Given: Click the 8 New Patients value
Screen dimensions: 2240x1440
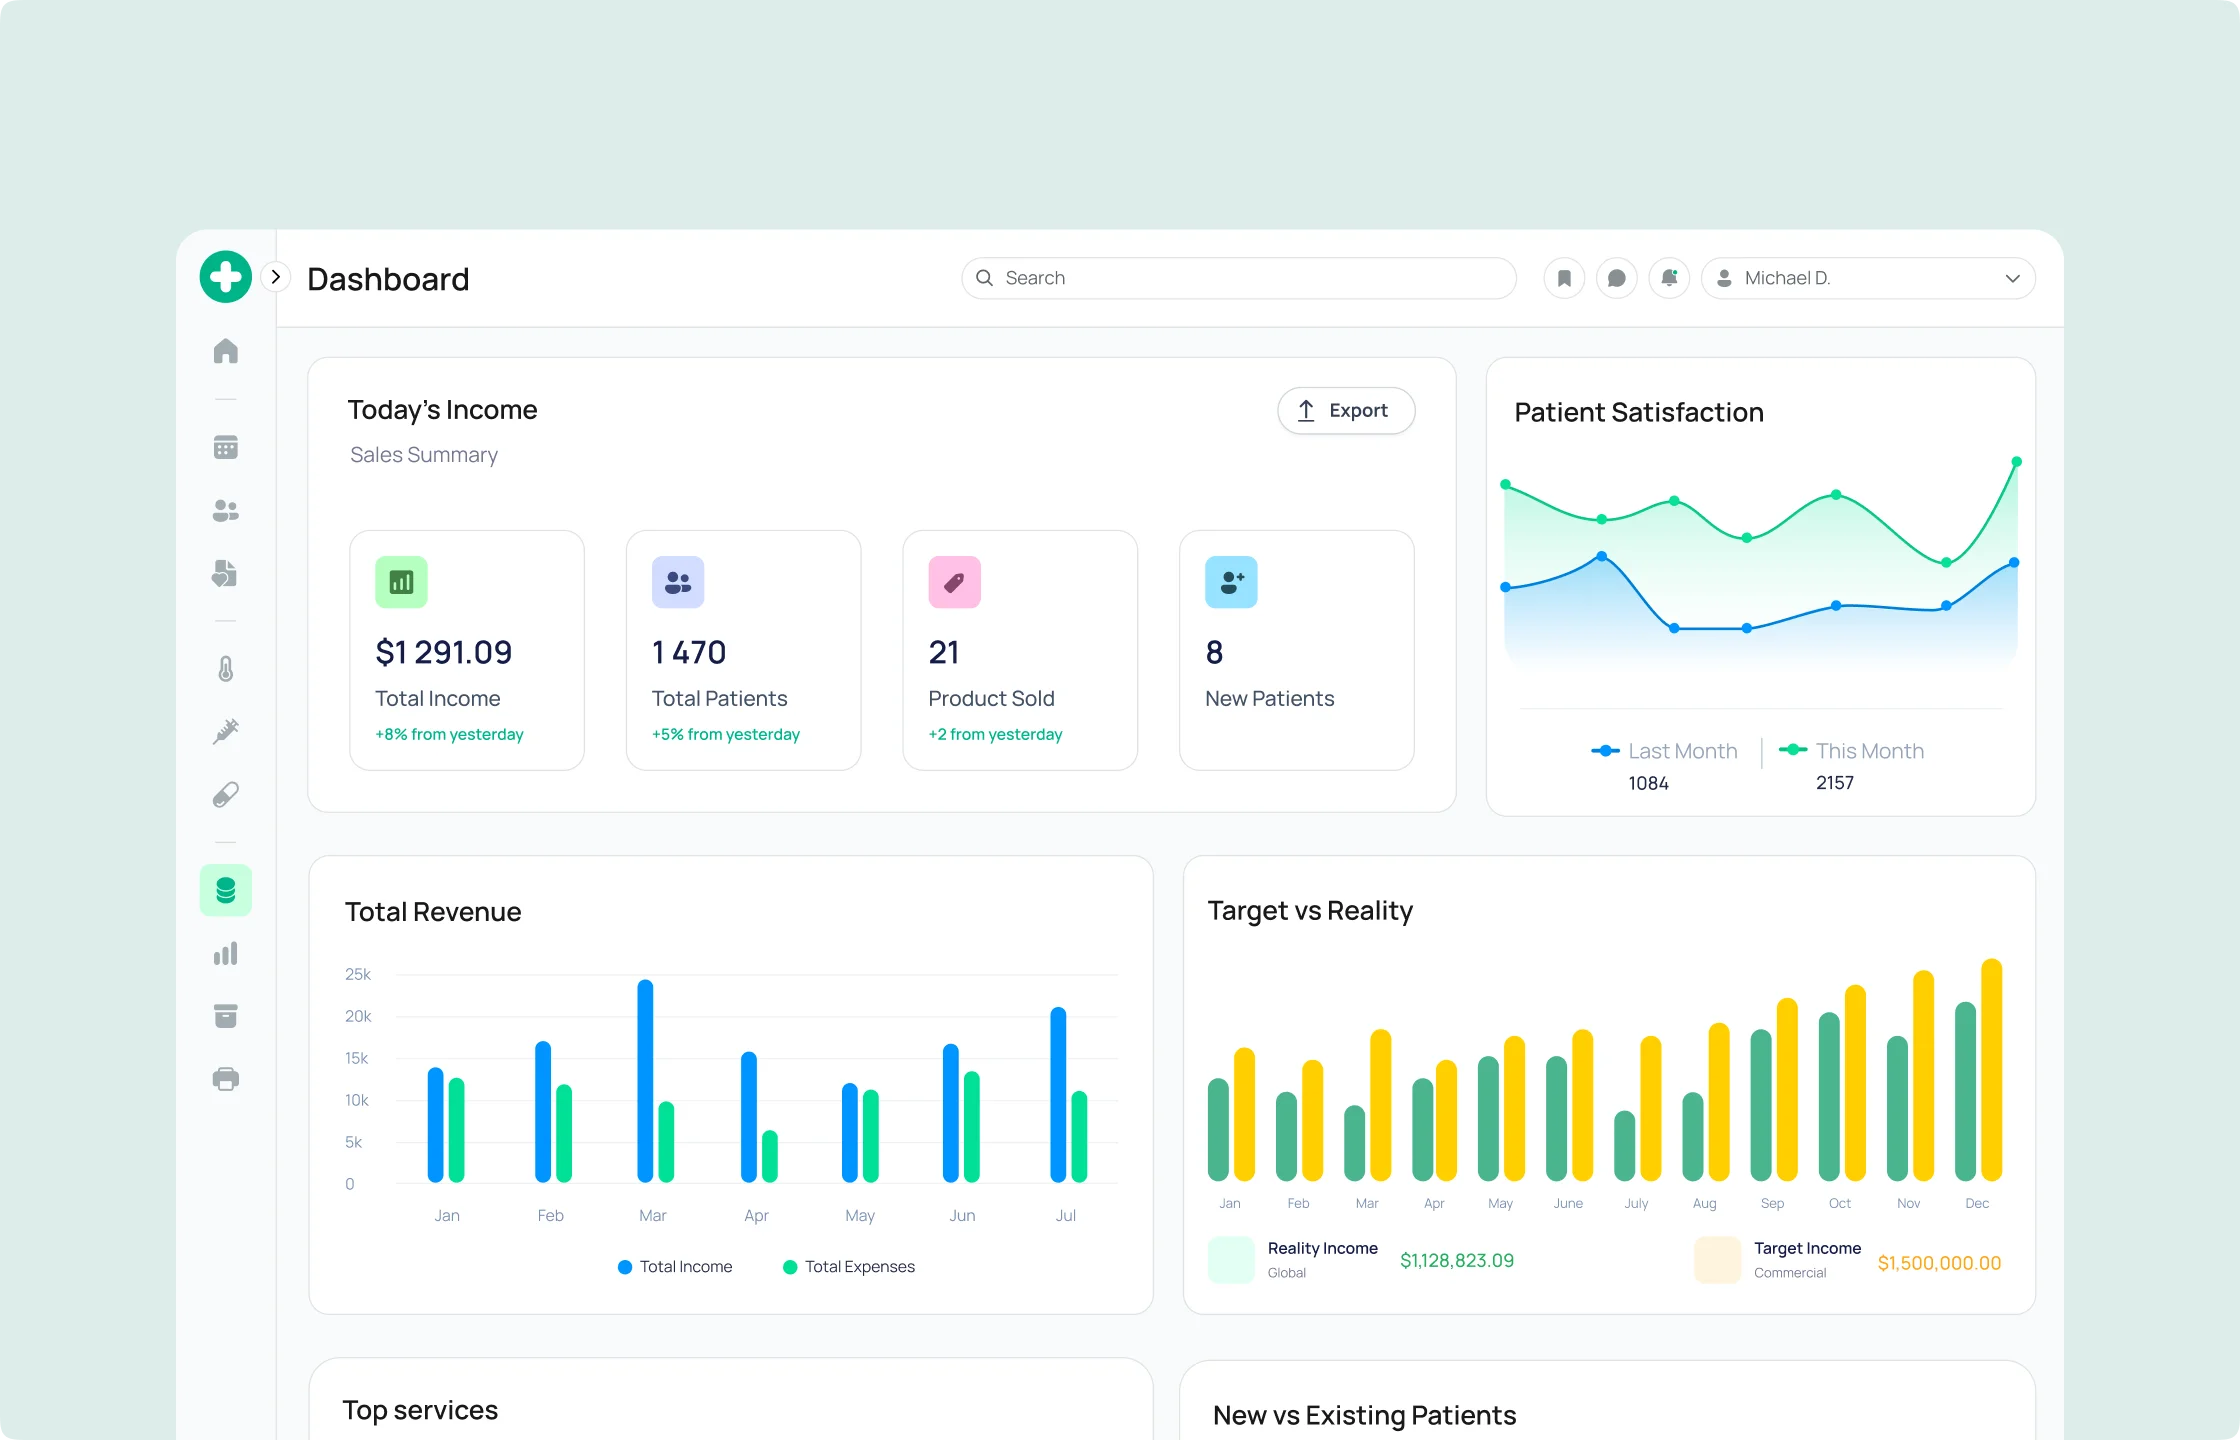Looking at the screenshot, I should [1214, 652].
